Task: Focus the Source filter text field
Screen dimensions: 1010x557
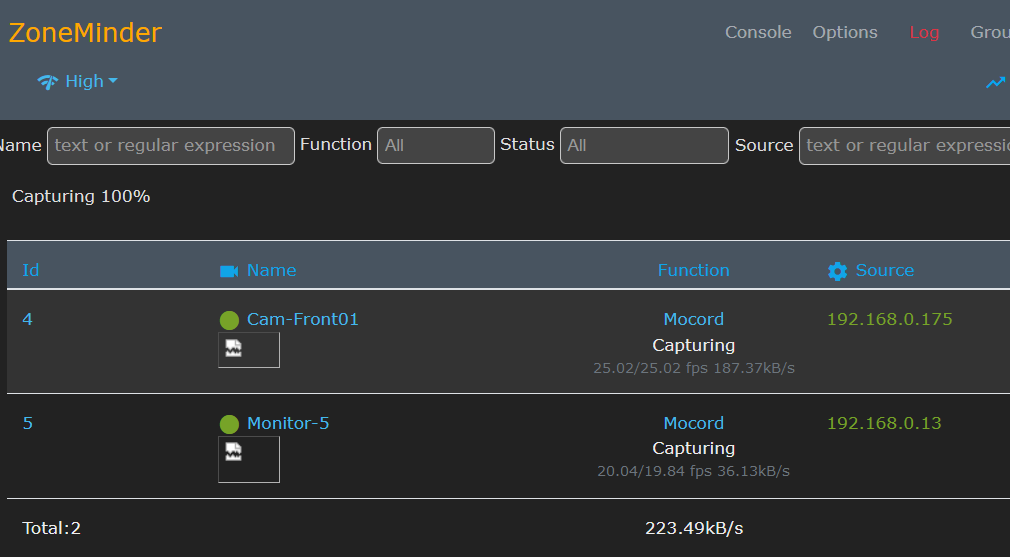Action: [x=904, y=146]
